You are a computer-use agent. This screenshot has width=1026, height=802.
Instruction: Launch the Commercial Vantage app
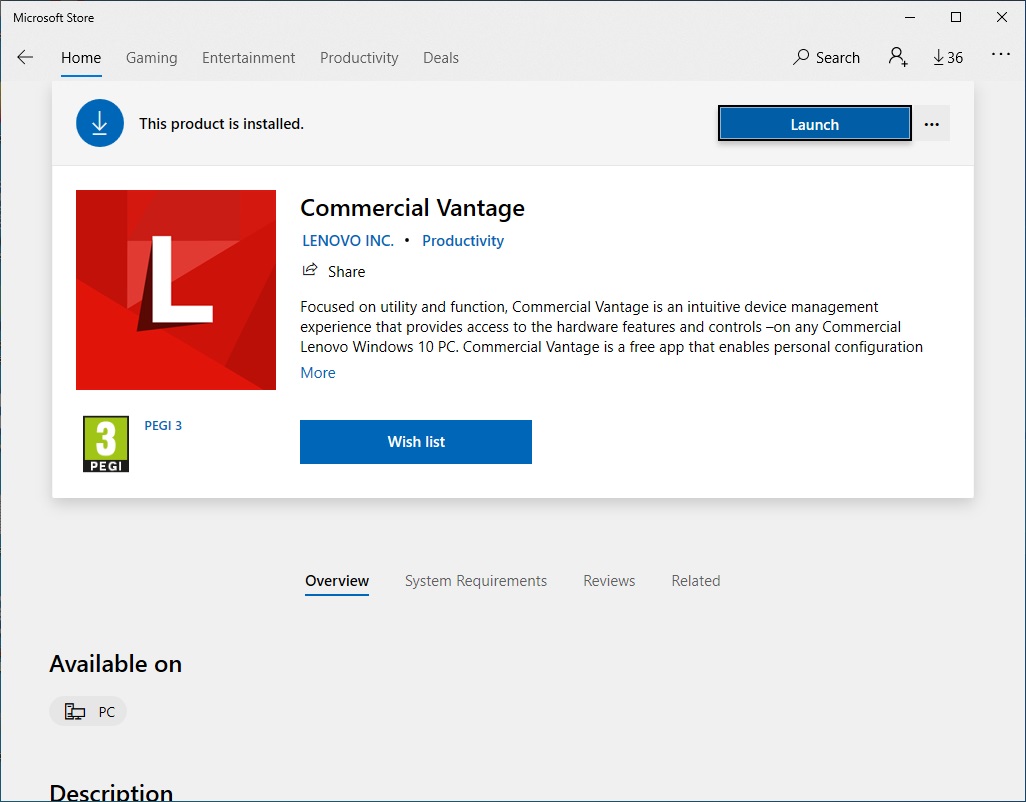813,123
